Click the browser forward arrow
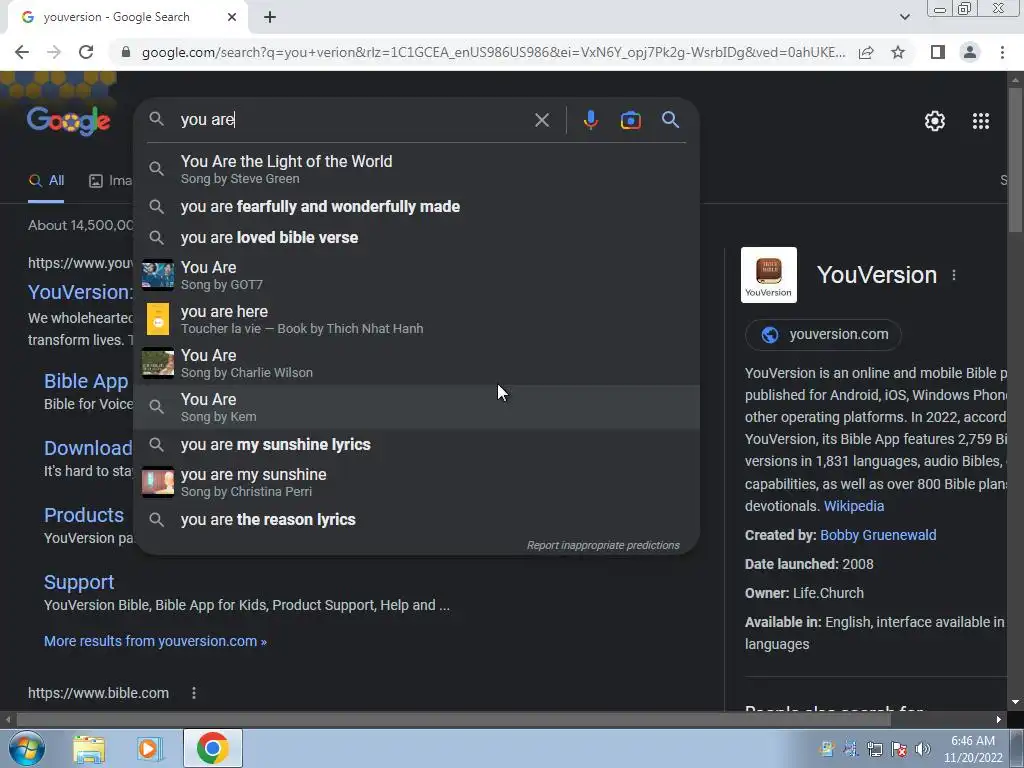1024x768 pixels. point(54,52)
